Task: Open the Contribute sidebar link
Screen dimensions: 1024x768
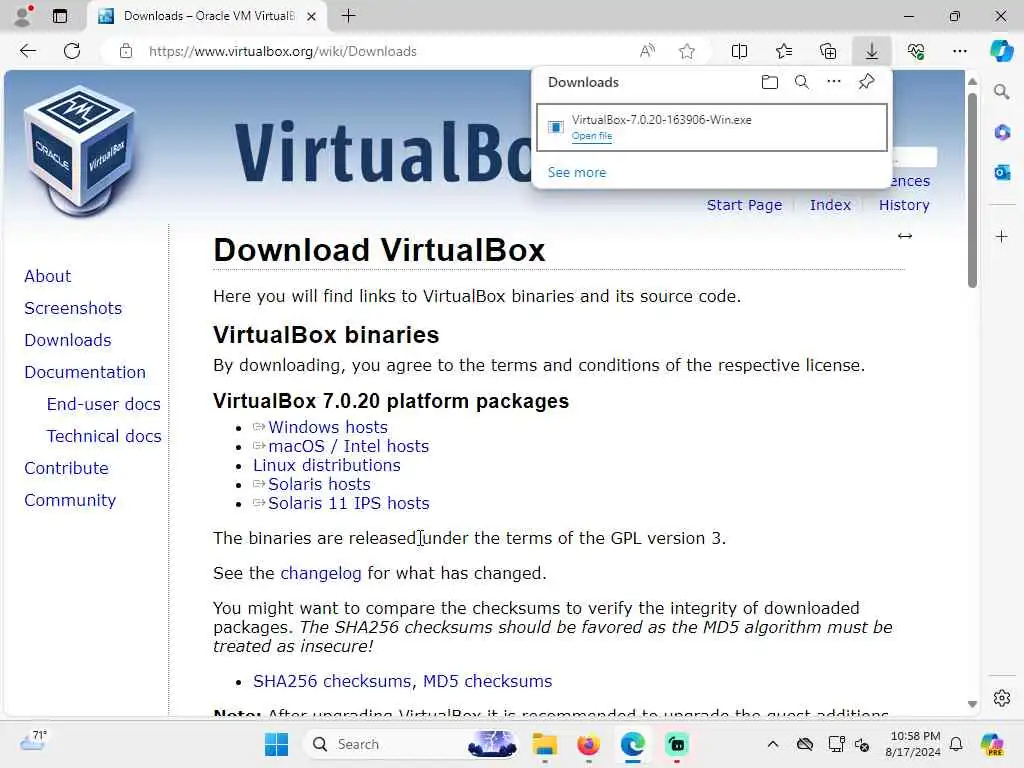Action: coord(66,468)
